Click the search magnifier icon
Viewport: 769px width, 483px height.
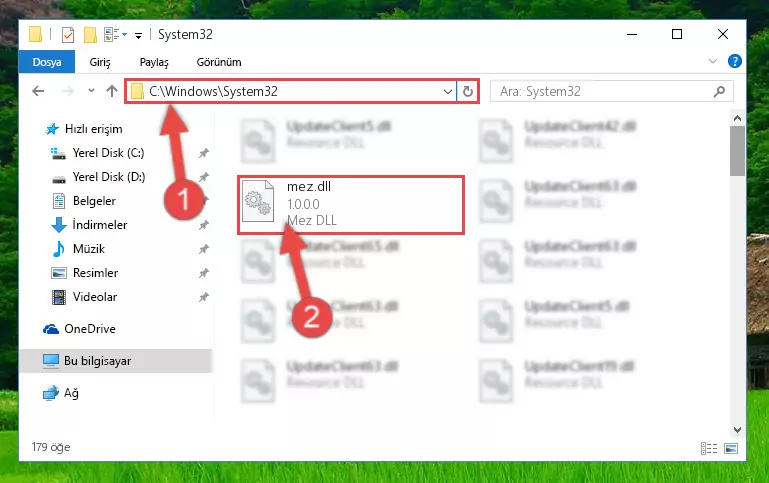tap(719, 91)
